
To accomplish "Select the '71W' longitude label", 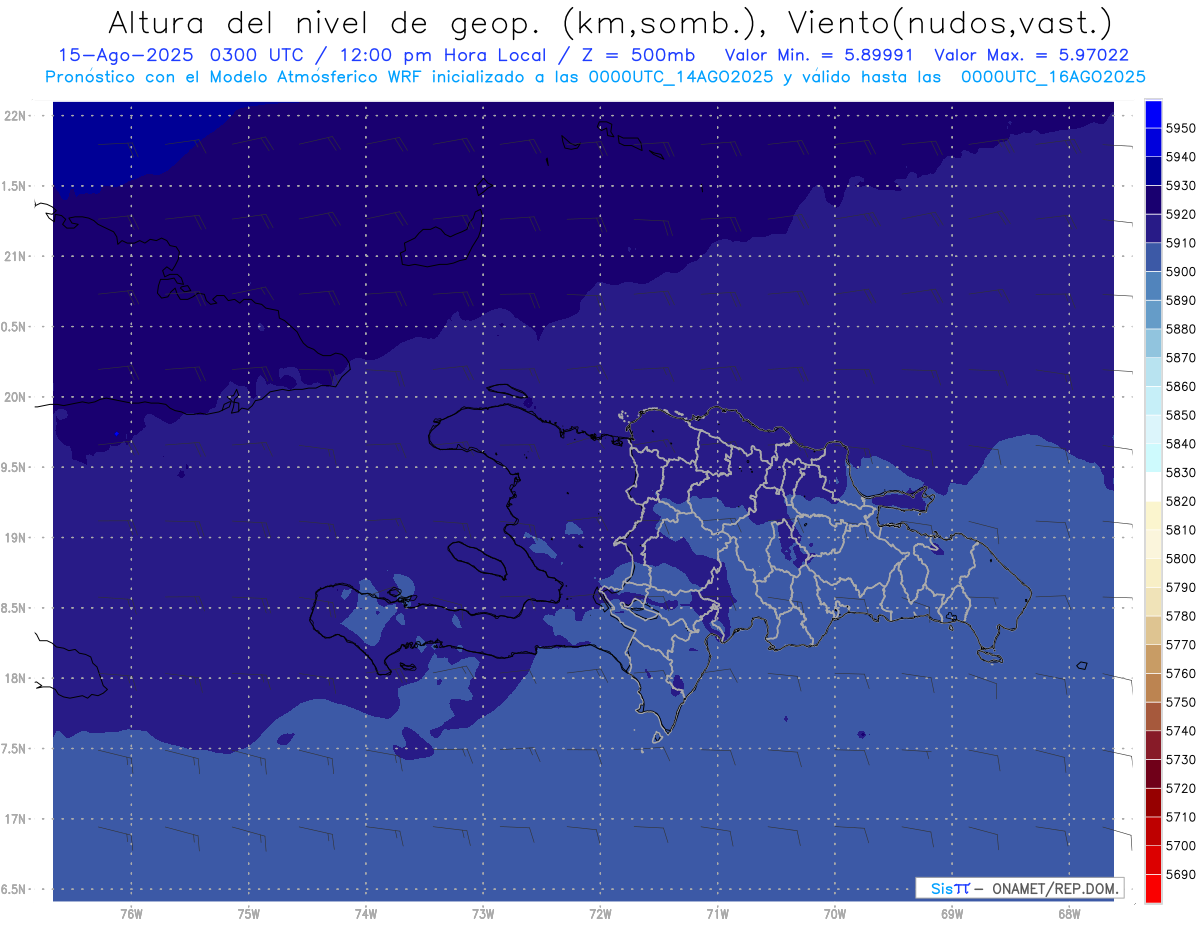I will tap(717, 914).
